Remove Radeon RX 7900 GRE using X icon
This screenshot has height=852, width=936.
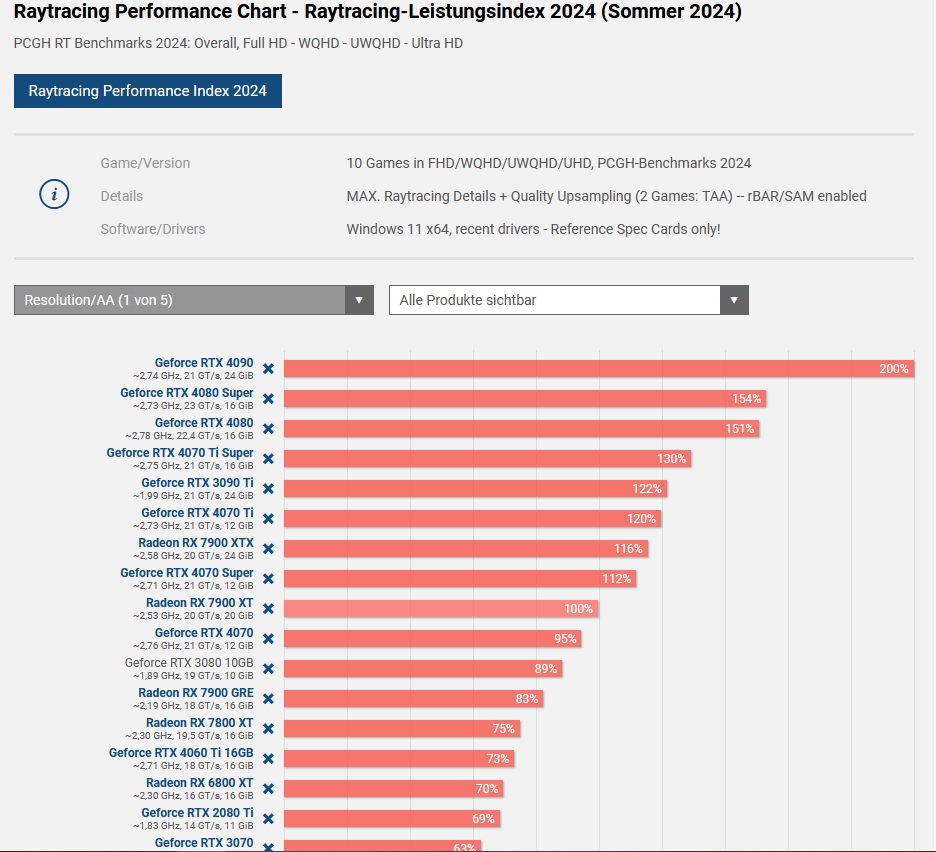pos(269,699)
